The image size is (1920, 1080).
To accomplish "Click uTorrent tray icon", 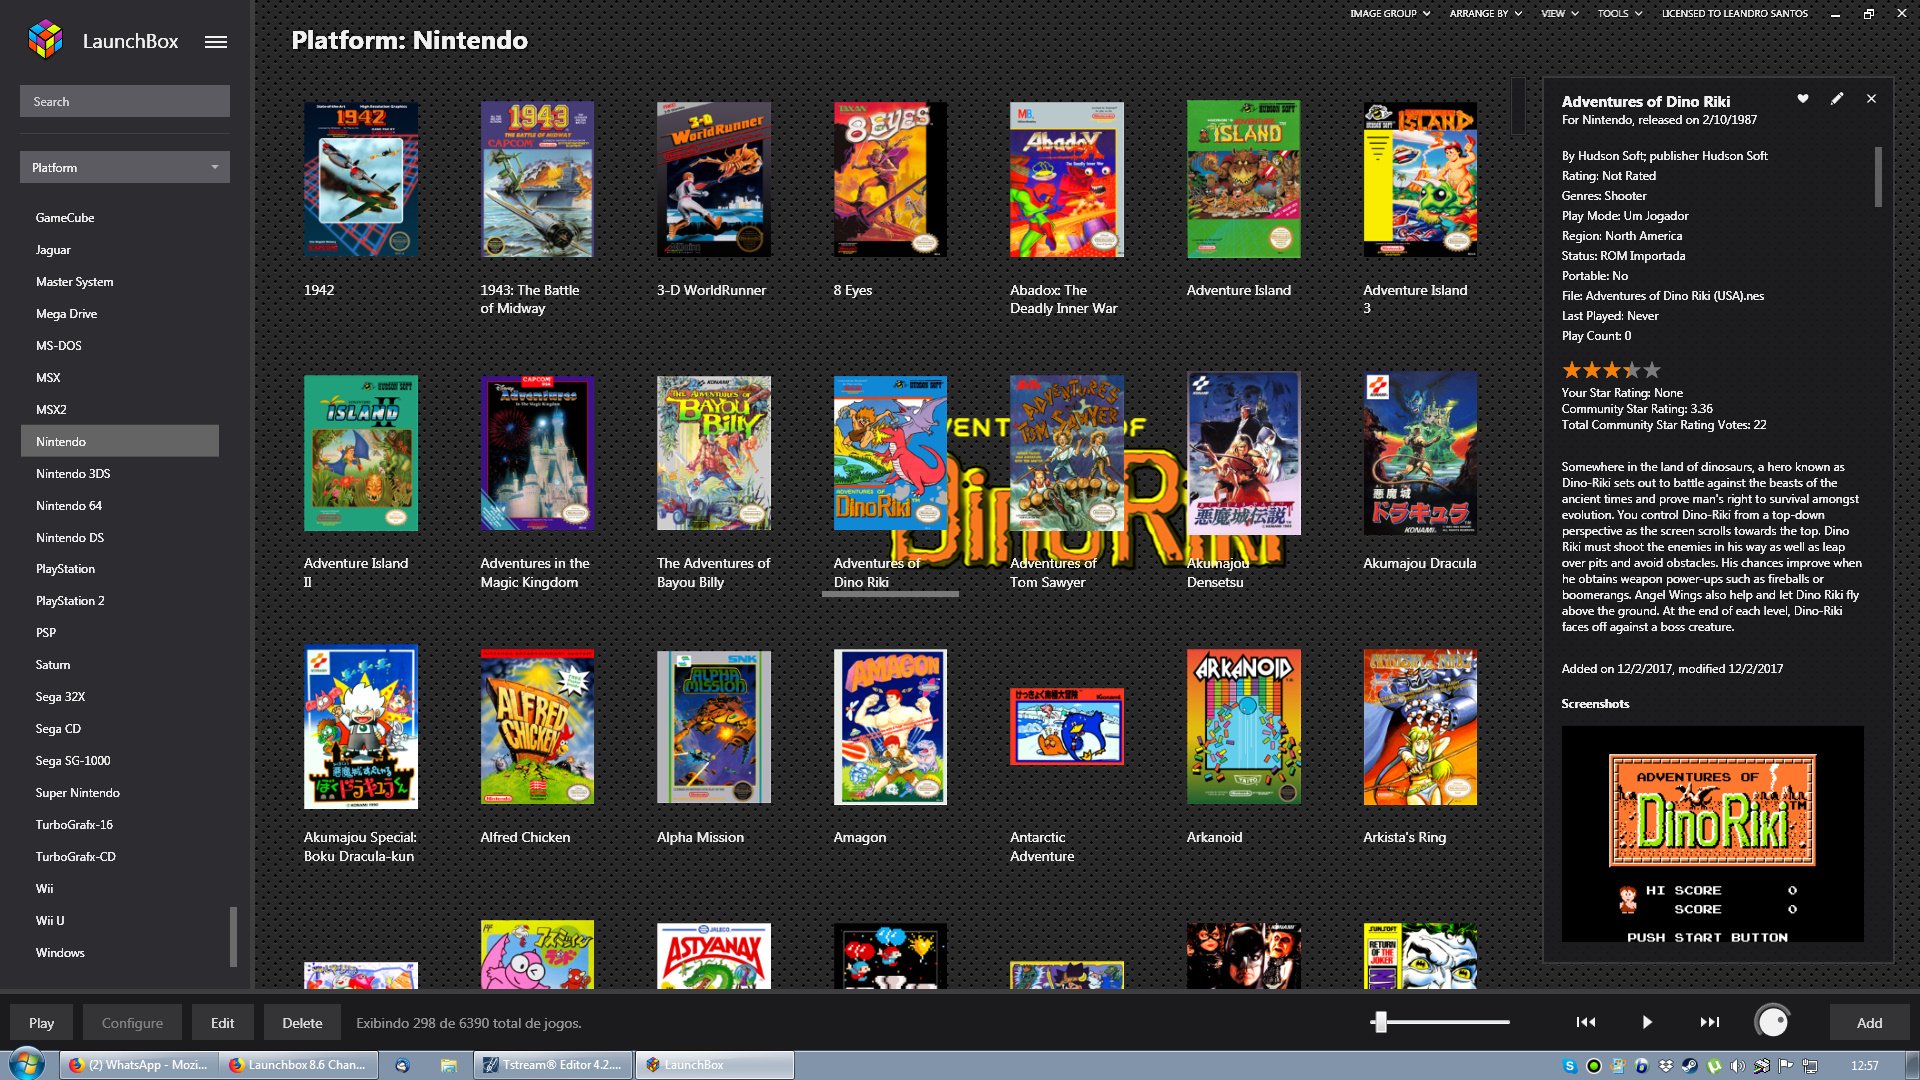I will tap(1714, 1066).
